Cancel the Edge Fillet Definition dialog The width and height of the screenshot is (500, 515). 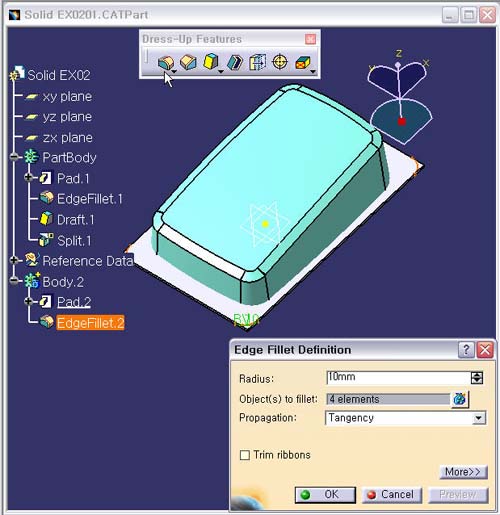point(392,494)
